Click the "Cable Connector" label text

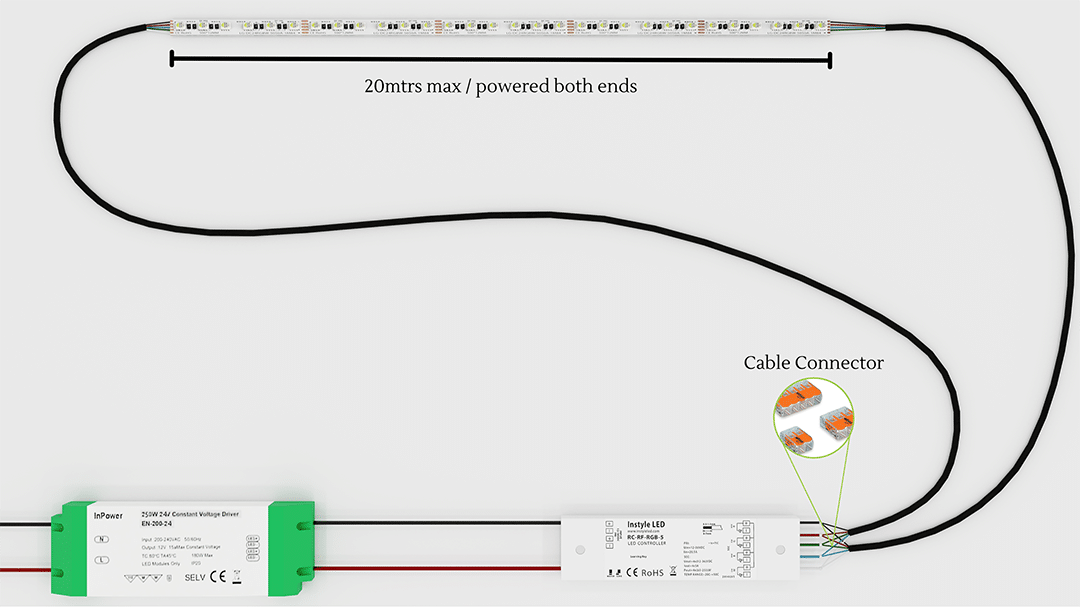coord(813,362)
